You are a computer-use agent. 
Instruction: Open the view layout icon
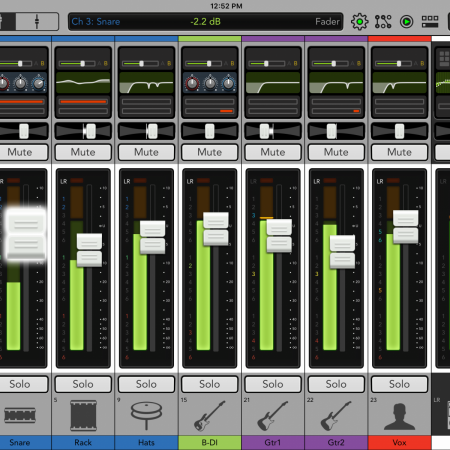tap(430, 22)
